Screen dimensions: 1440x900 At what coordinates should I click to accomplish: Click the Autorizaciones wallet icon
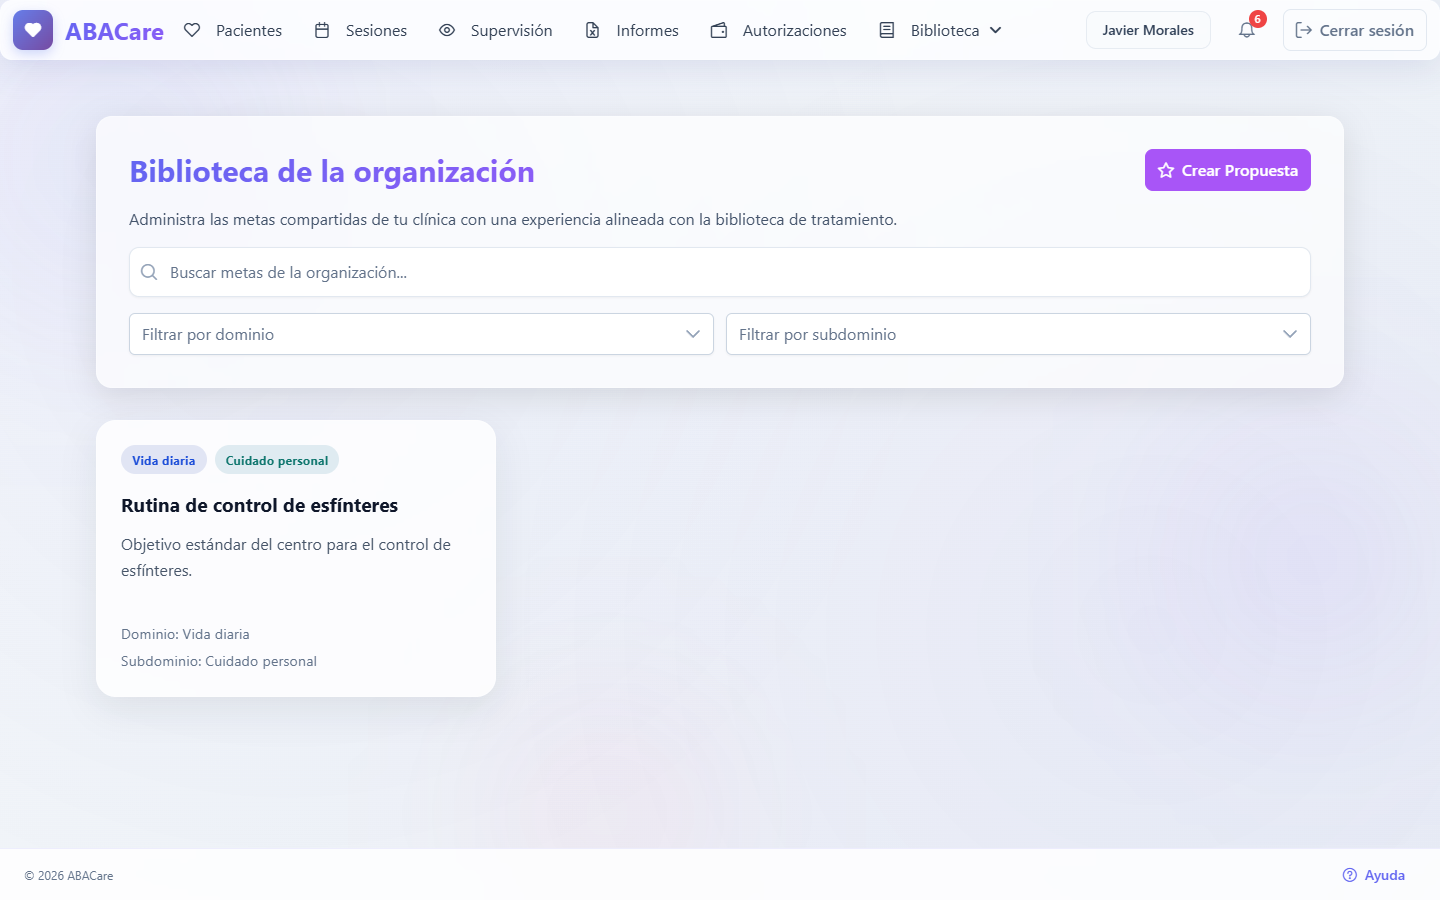point(719,30)
